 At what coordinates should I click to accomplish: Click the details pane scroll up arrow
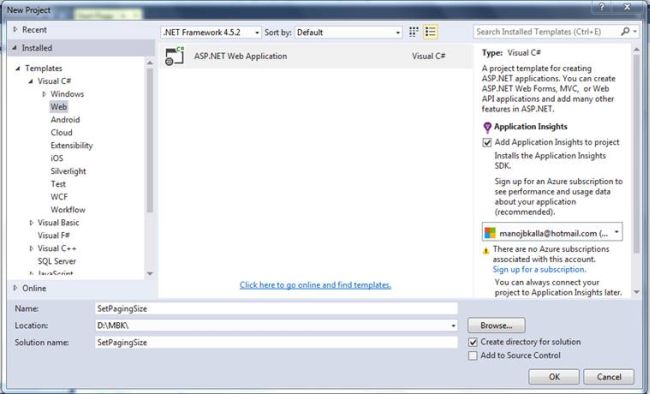click(x=636, y=49)
